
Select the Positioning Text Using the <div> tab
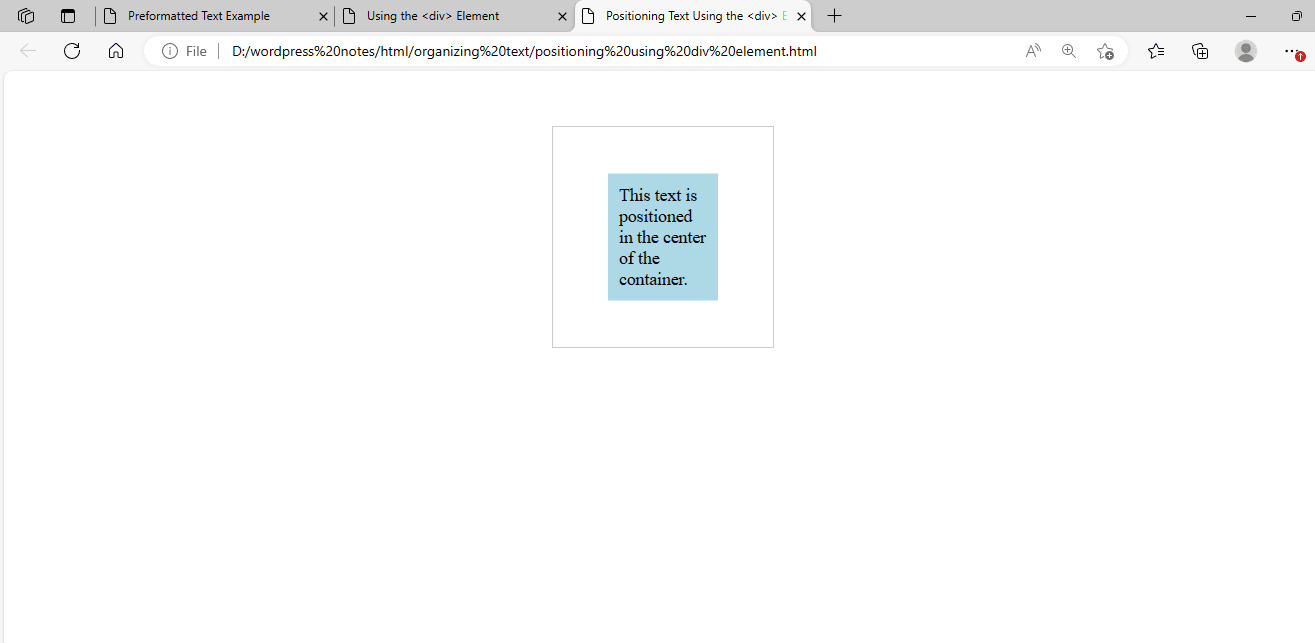(693, 16)
